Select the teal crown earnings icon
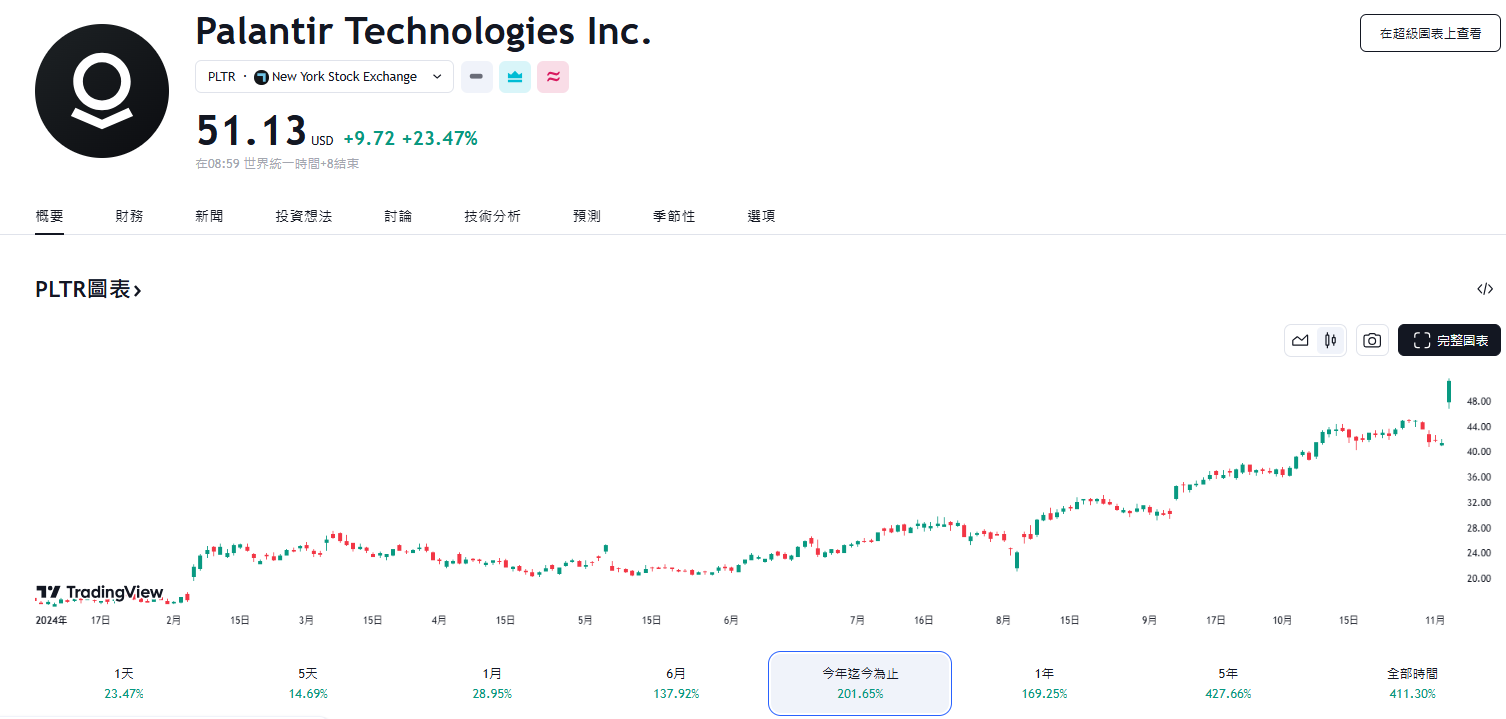1506x719 pixels. (x=514, y=76)
